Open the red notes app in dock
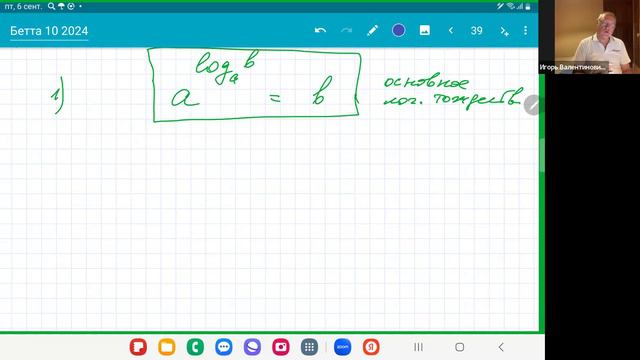 138,347
